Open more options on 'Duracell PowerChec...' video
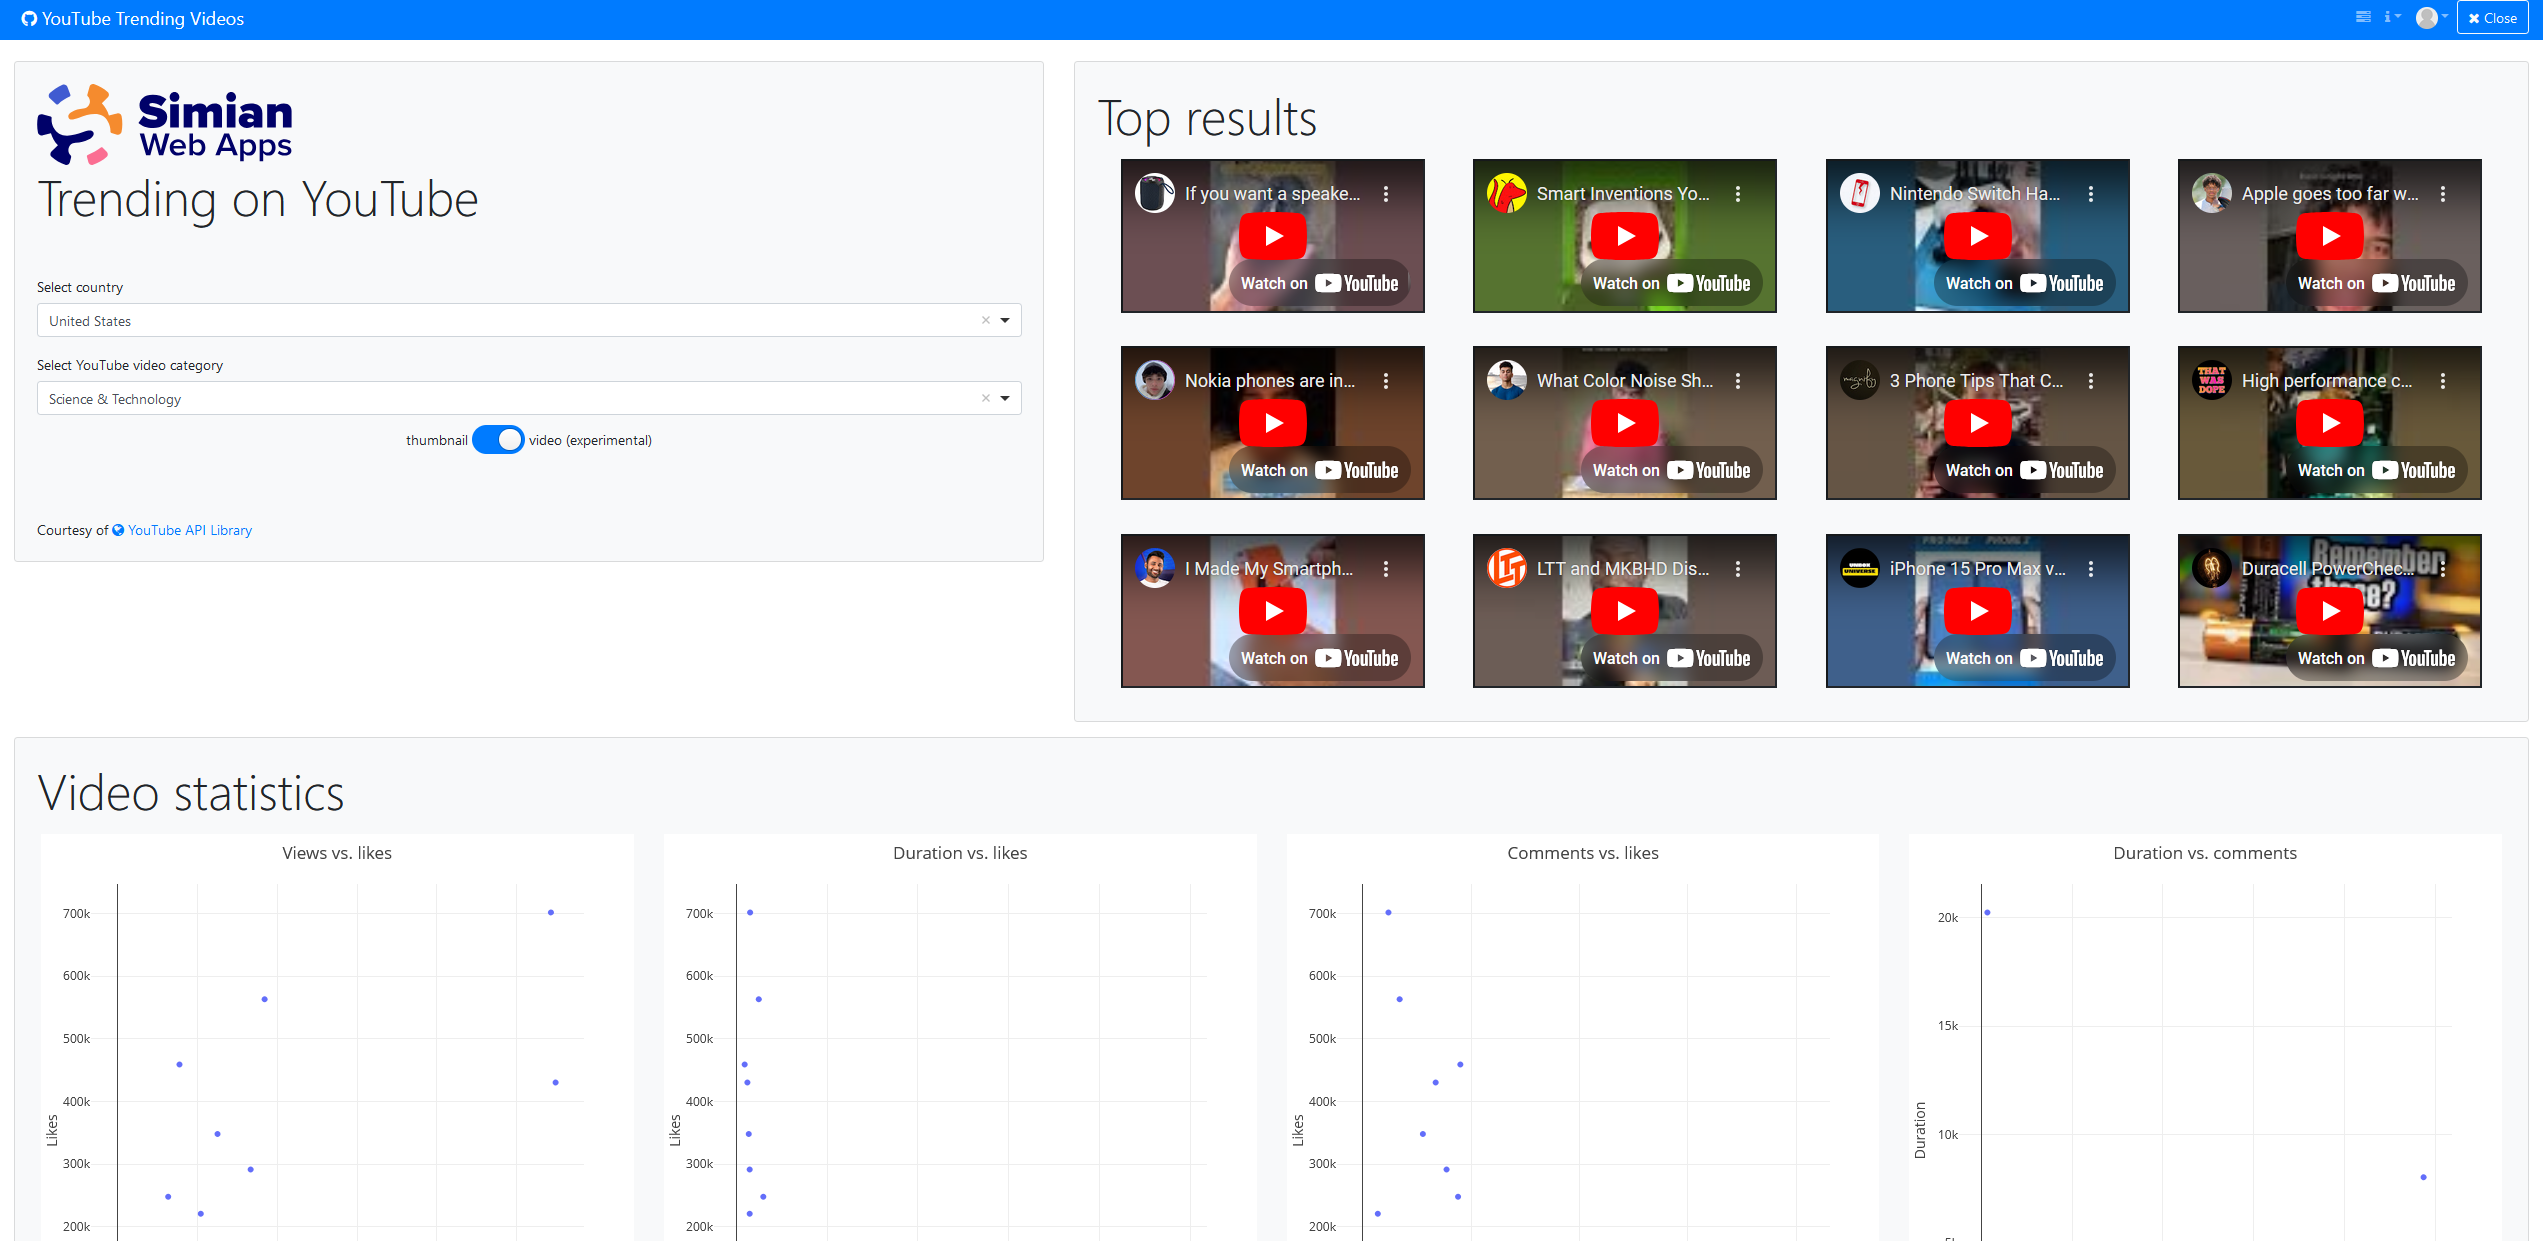 click(x=2443, y=569)
